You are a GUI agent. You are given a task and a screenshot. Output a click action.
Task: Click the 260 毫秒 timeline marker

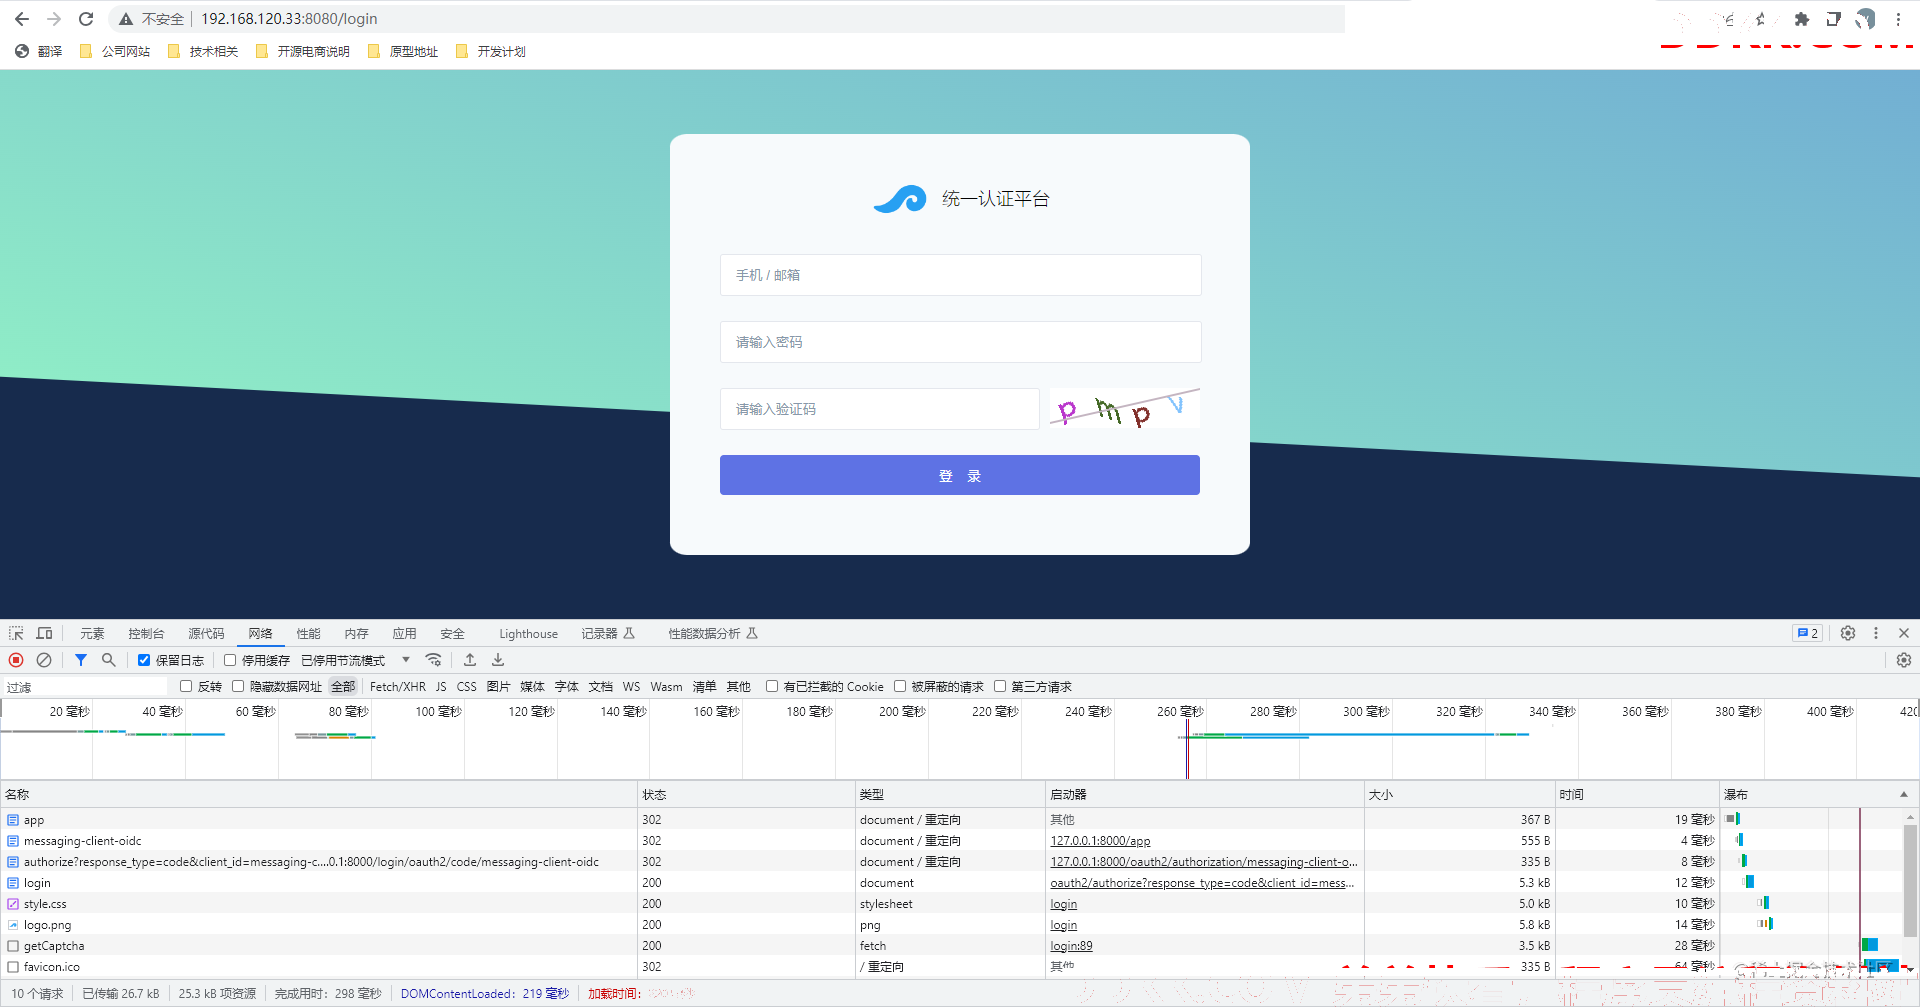[1180, 711]
